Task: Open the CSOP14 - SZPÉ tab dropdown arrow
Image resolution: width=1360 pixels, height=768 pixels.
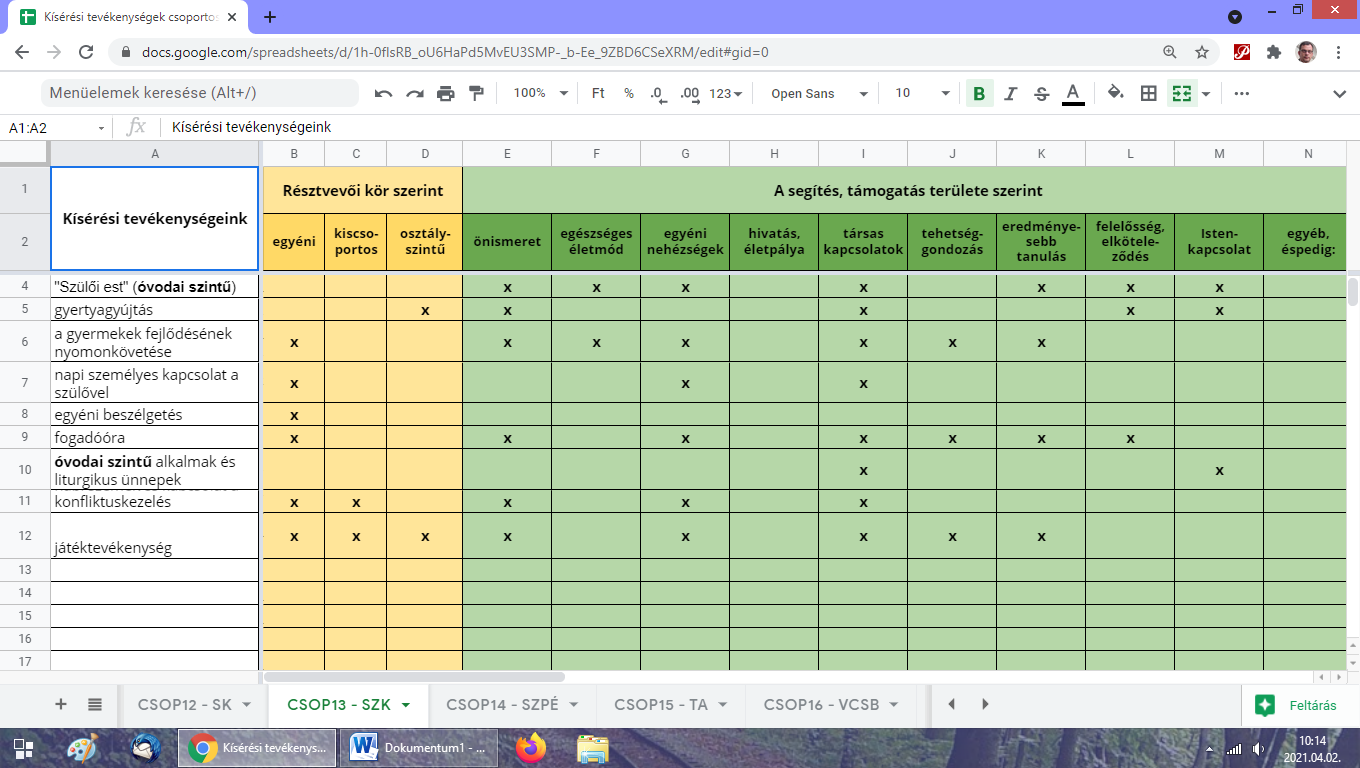Action: pos(574,704)
